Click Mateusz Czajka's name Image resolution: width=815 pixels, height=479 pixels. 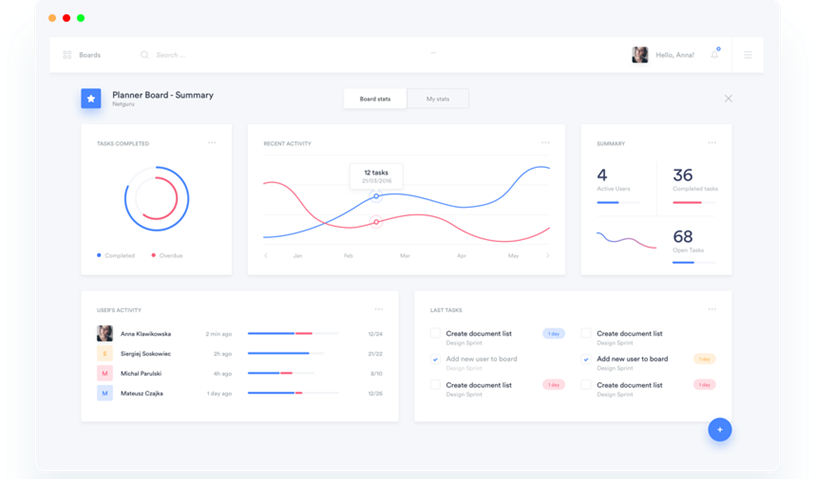(x=142, y=393)
